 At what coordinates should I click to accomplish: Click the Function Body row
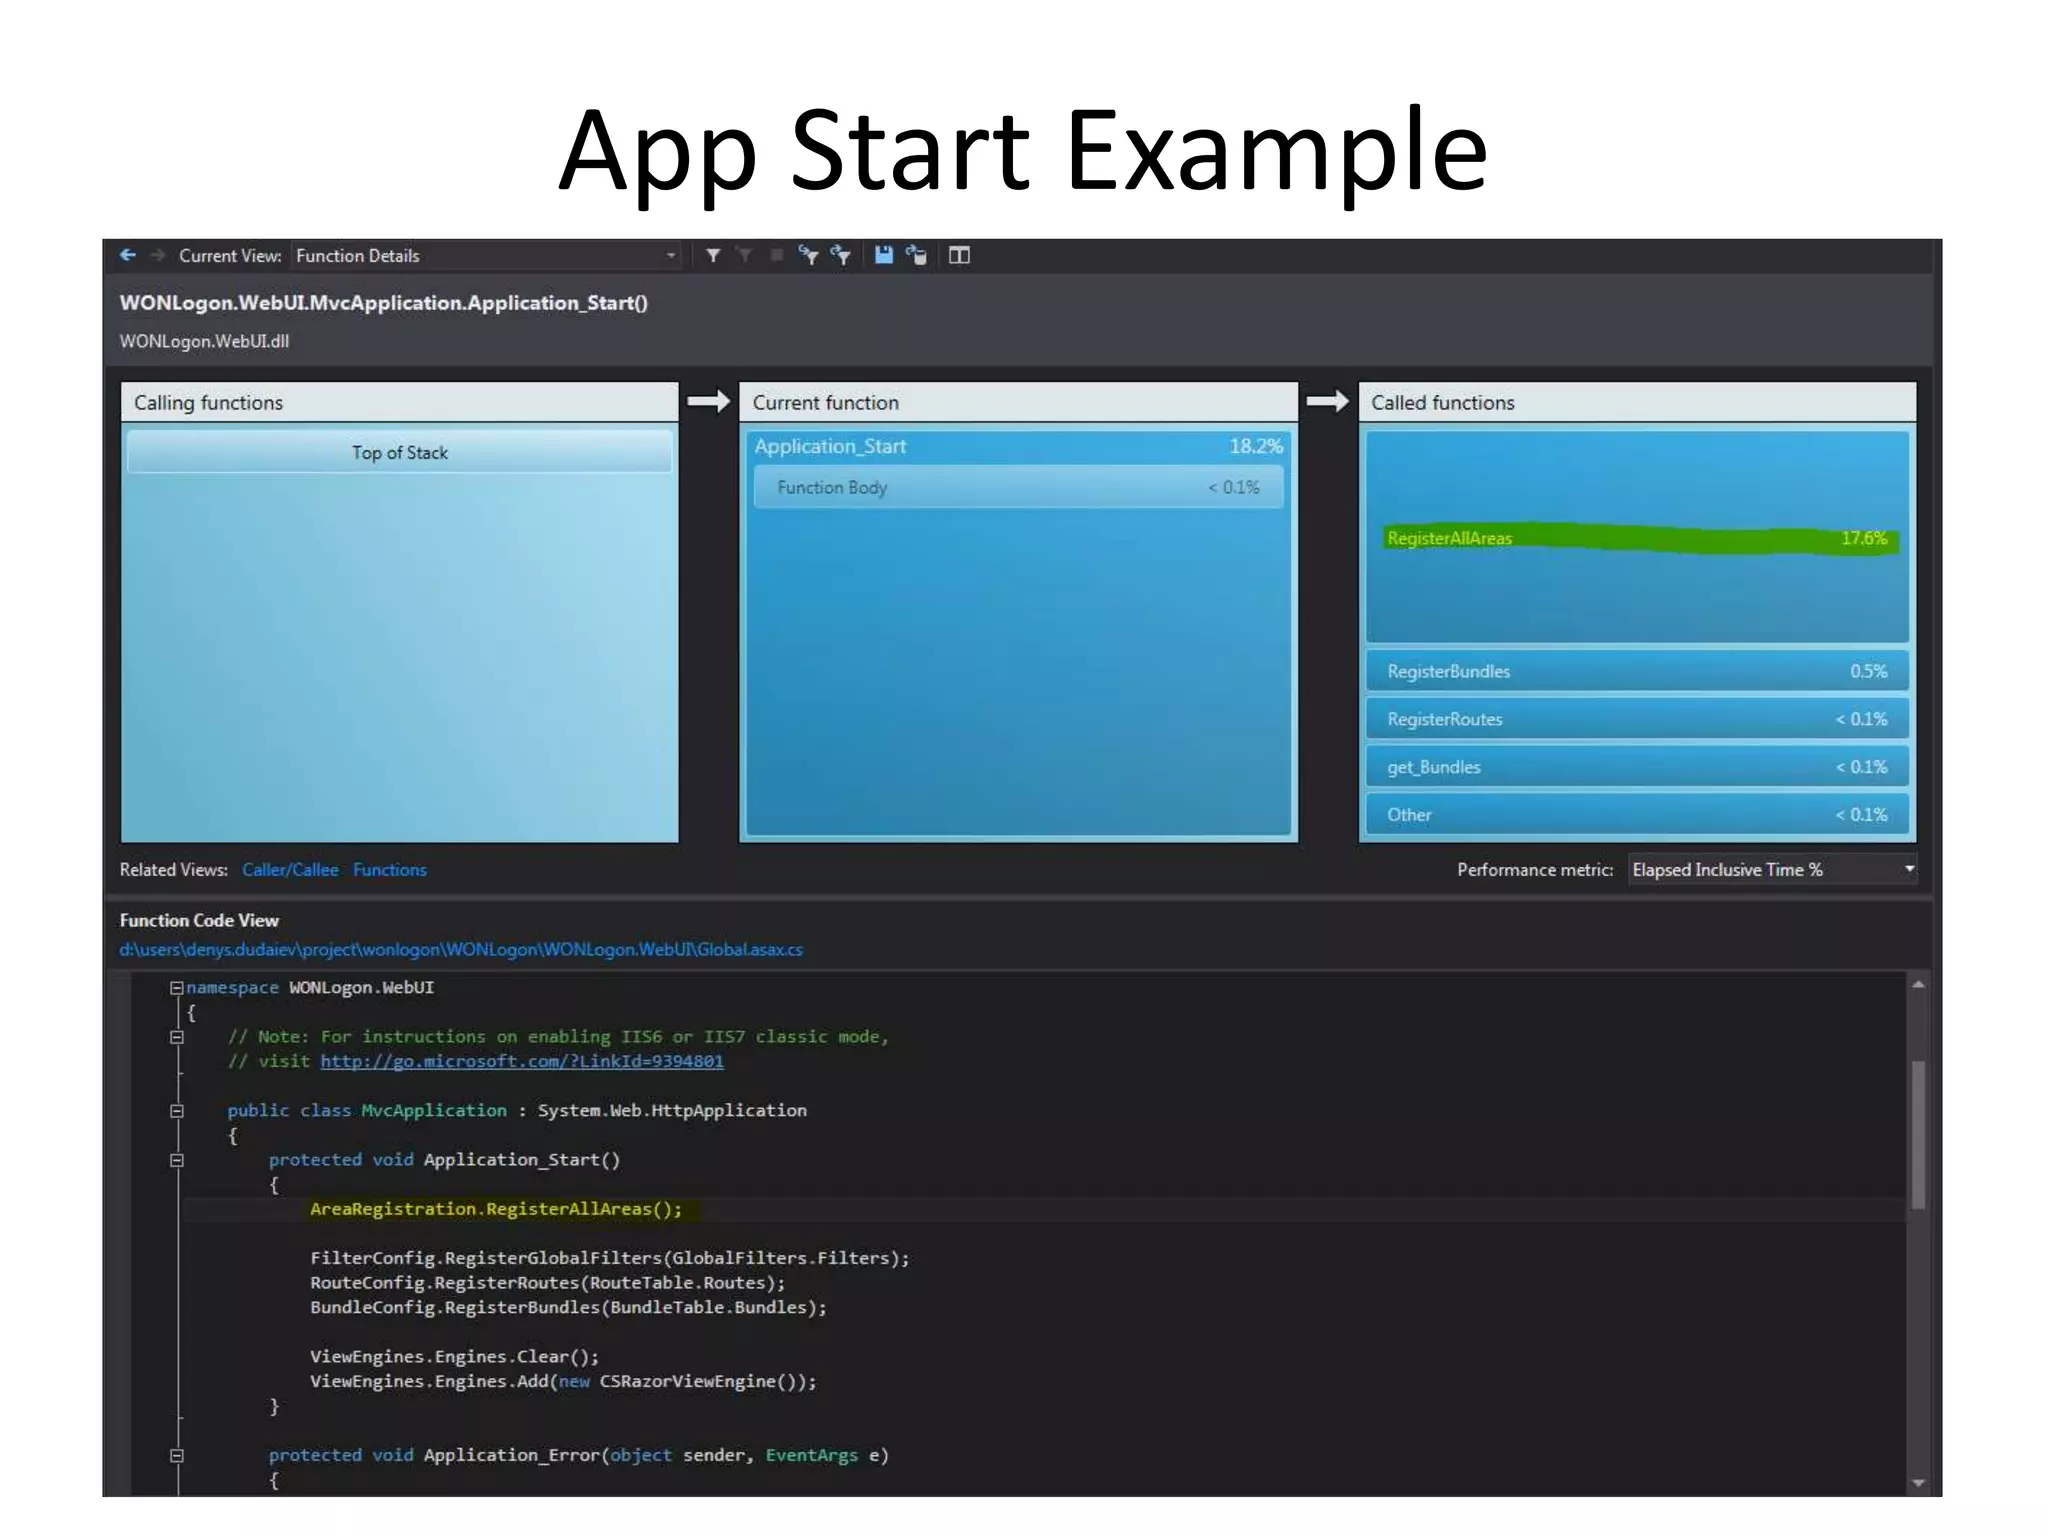[x=1018, y=487]
